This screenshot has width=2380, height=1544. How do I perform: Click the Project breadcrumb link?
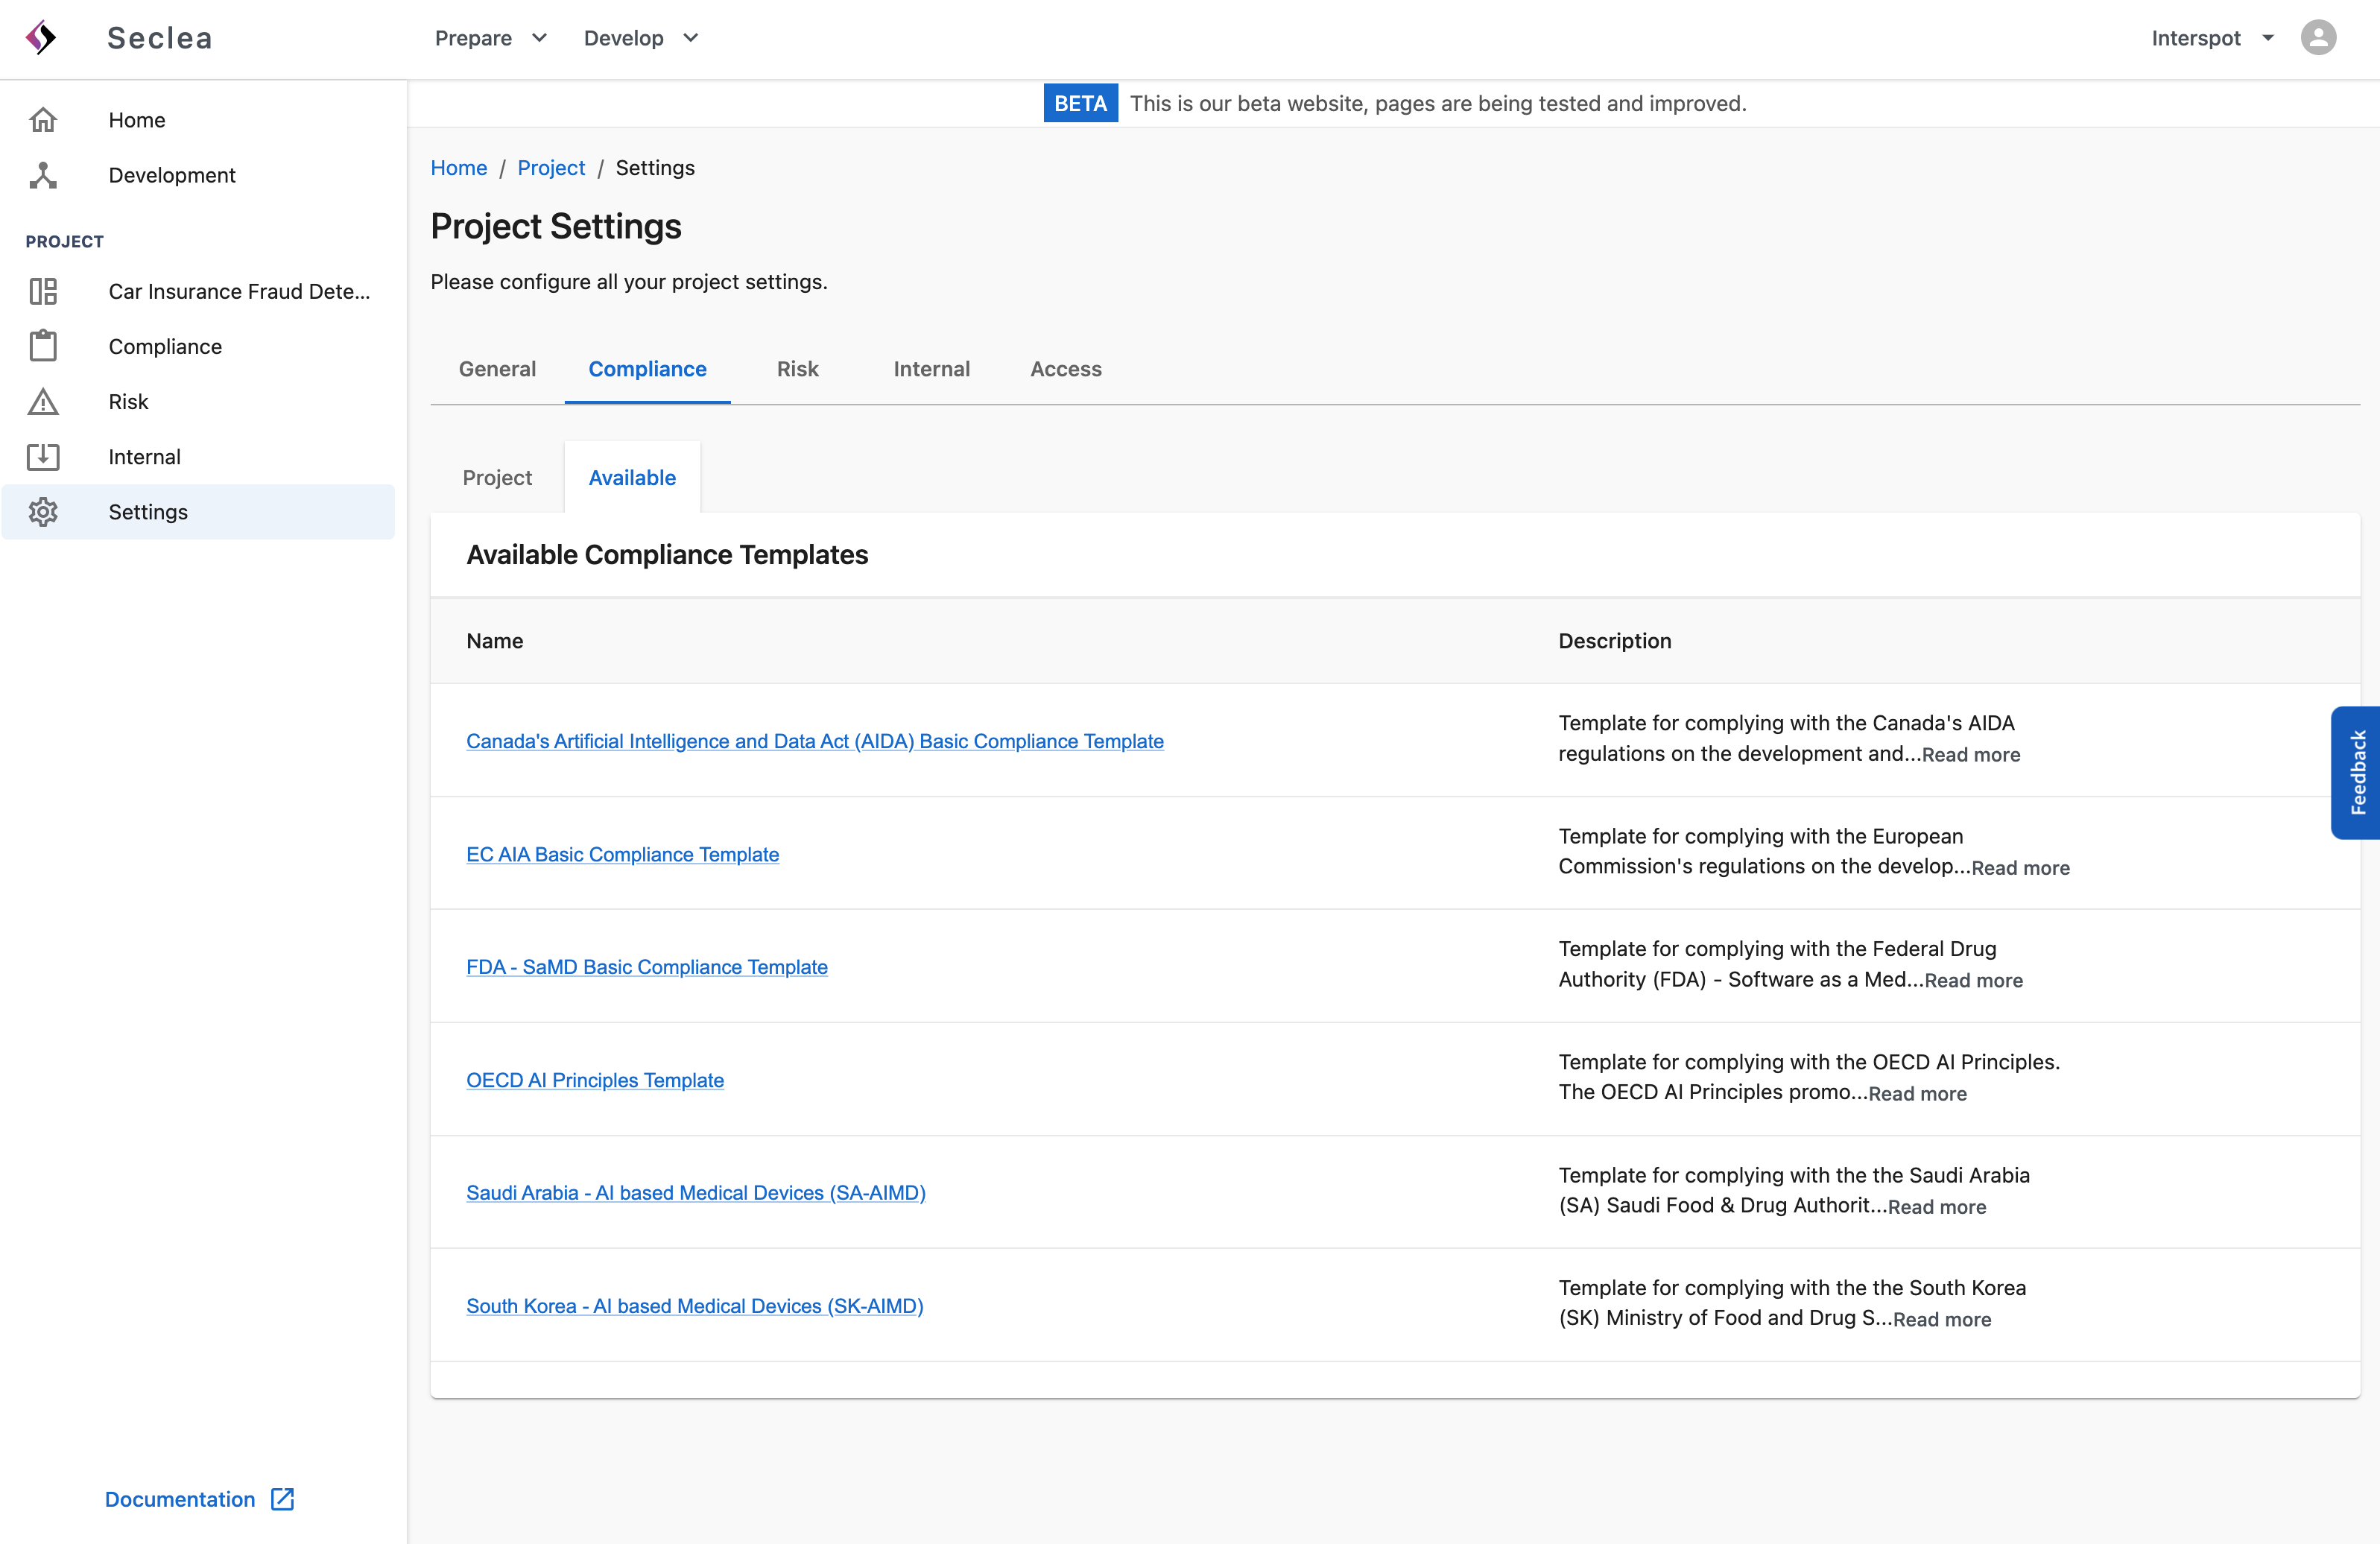pos(551,168)
